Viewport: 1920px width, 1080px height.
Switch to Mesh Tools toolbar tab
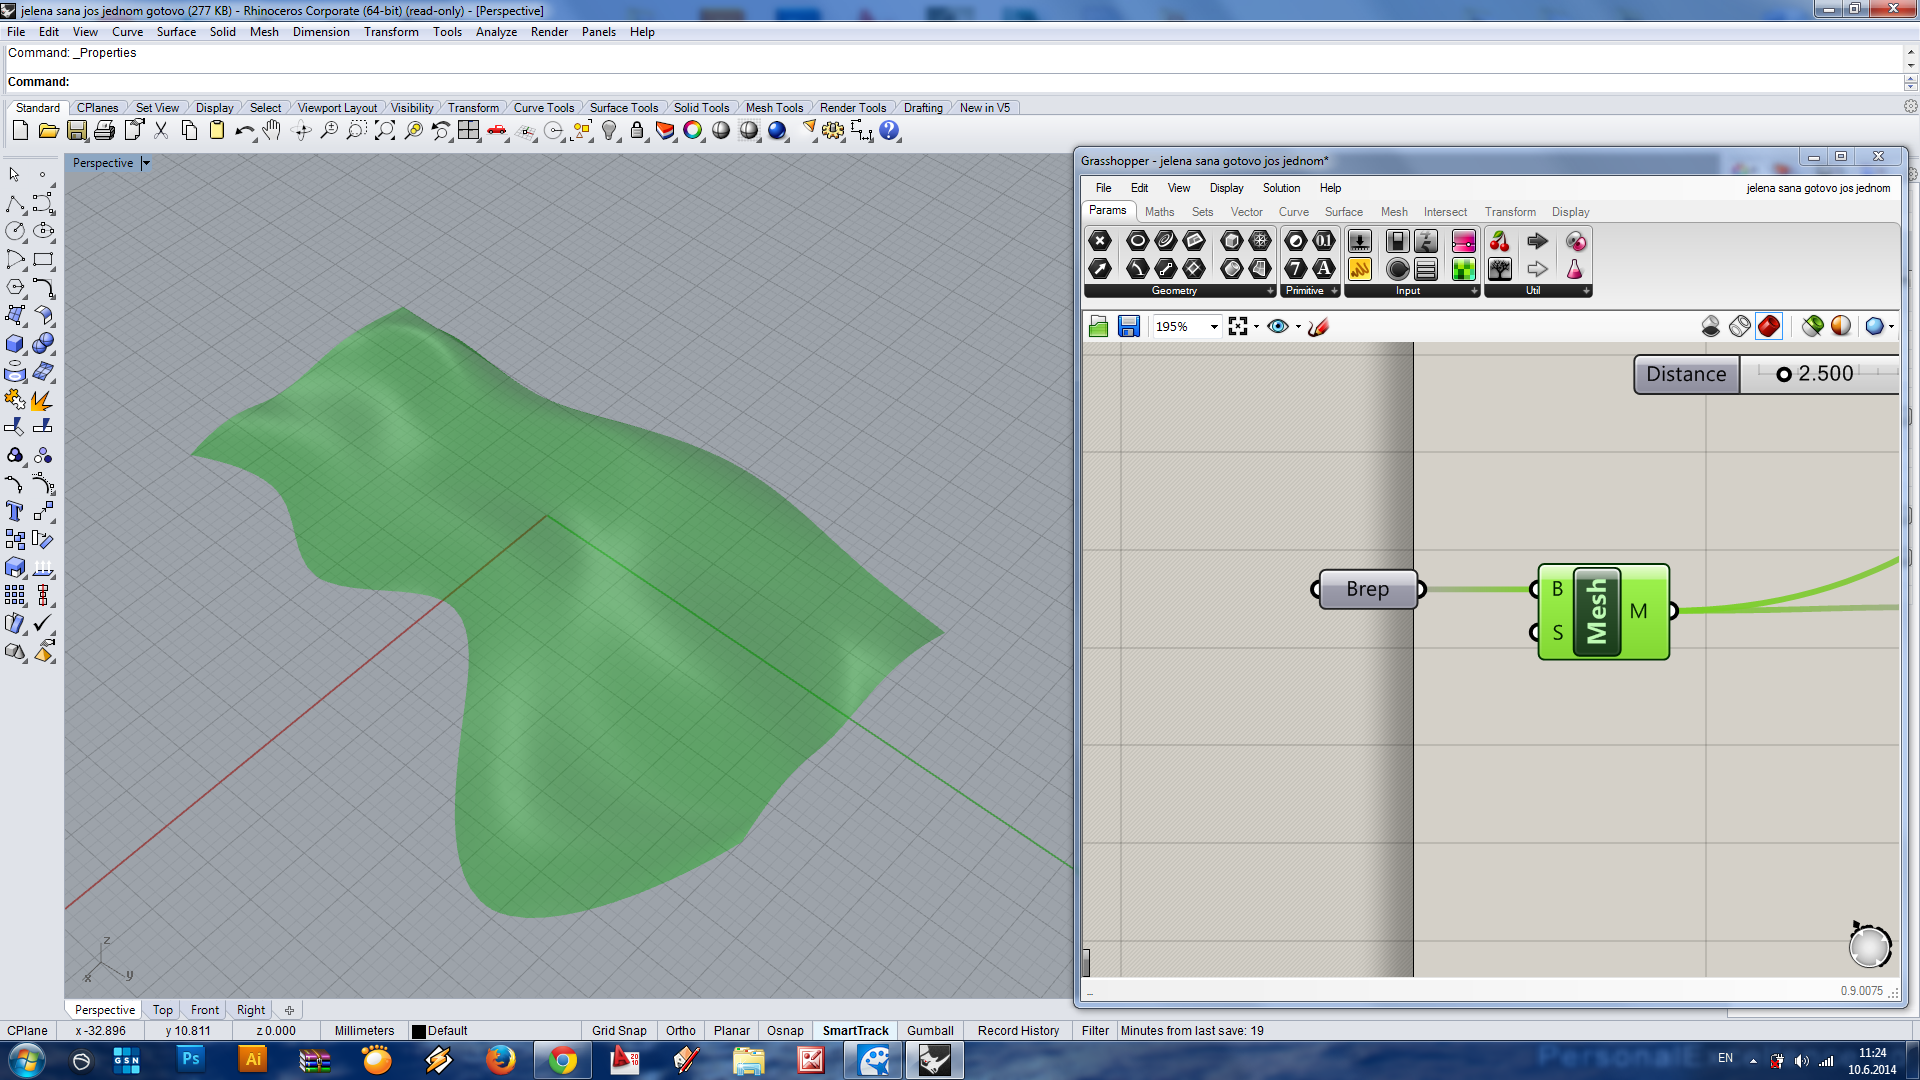[774, 108]
